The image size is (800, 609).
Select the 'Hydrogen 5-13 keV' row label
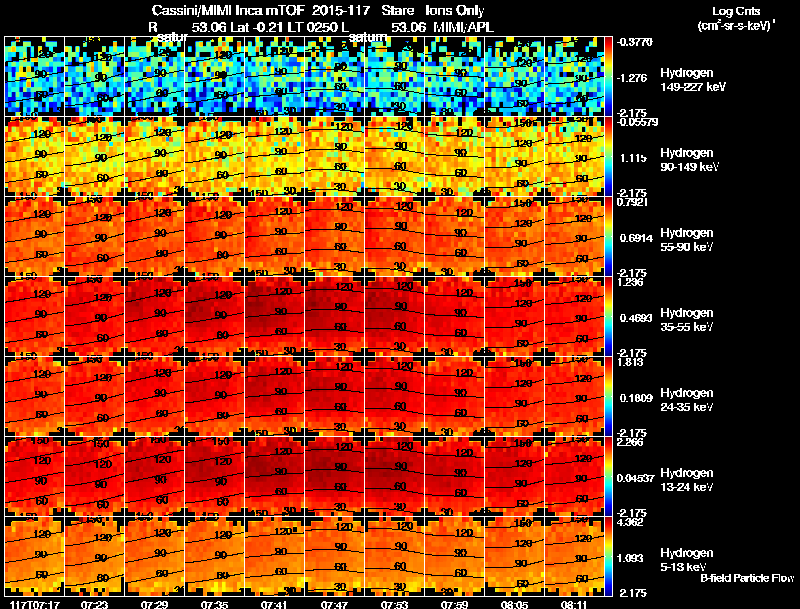point(687,560)
